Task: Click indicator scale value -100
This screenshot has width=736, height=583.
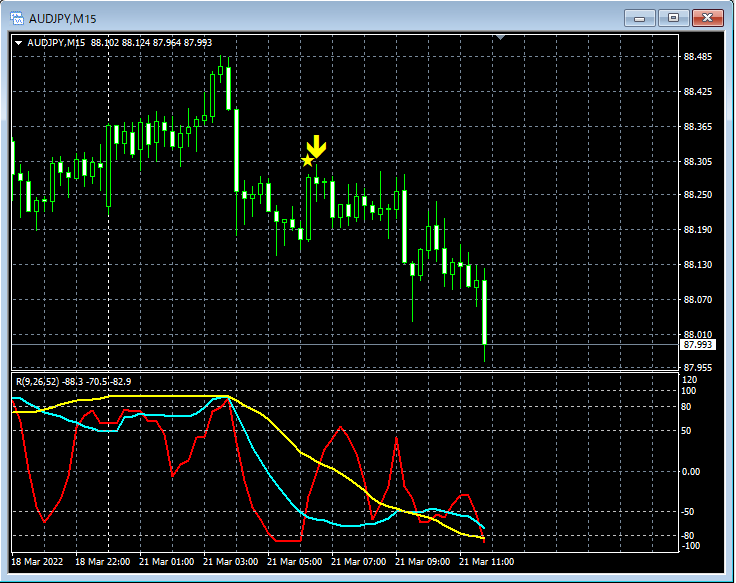Action: 690,546
